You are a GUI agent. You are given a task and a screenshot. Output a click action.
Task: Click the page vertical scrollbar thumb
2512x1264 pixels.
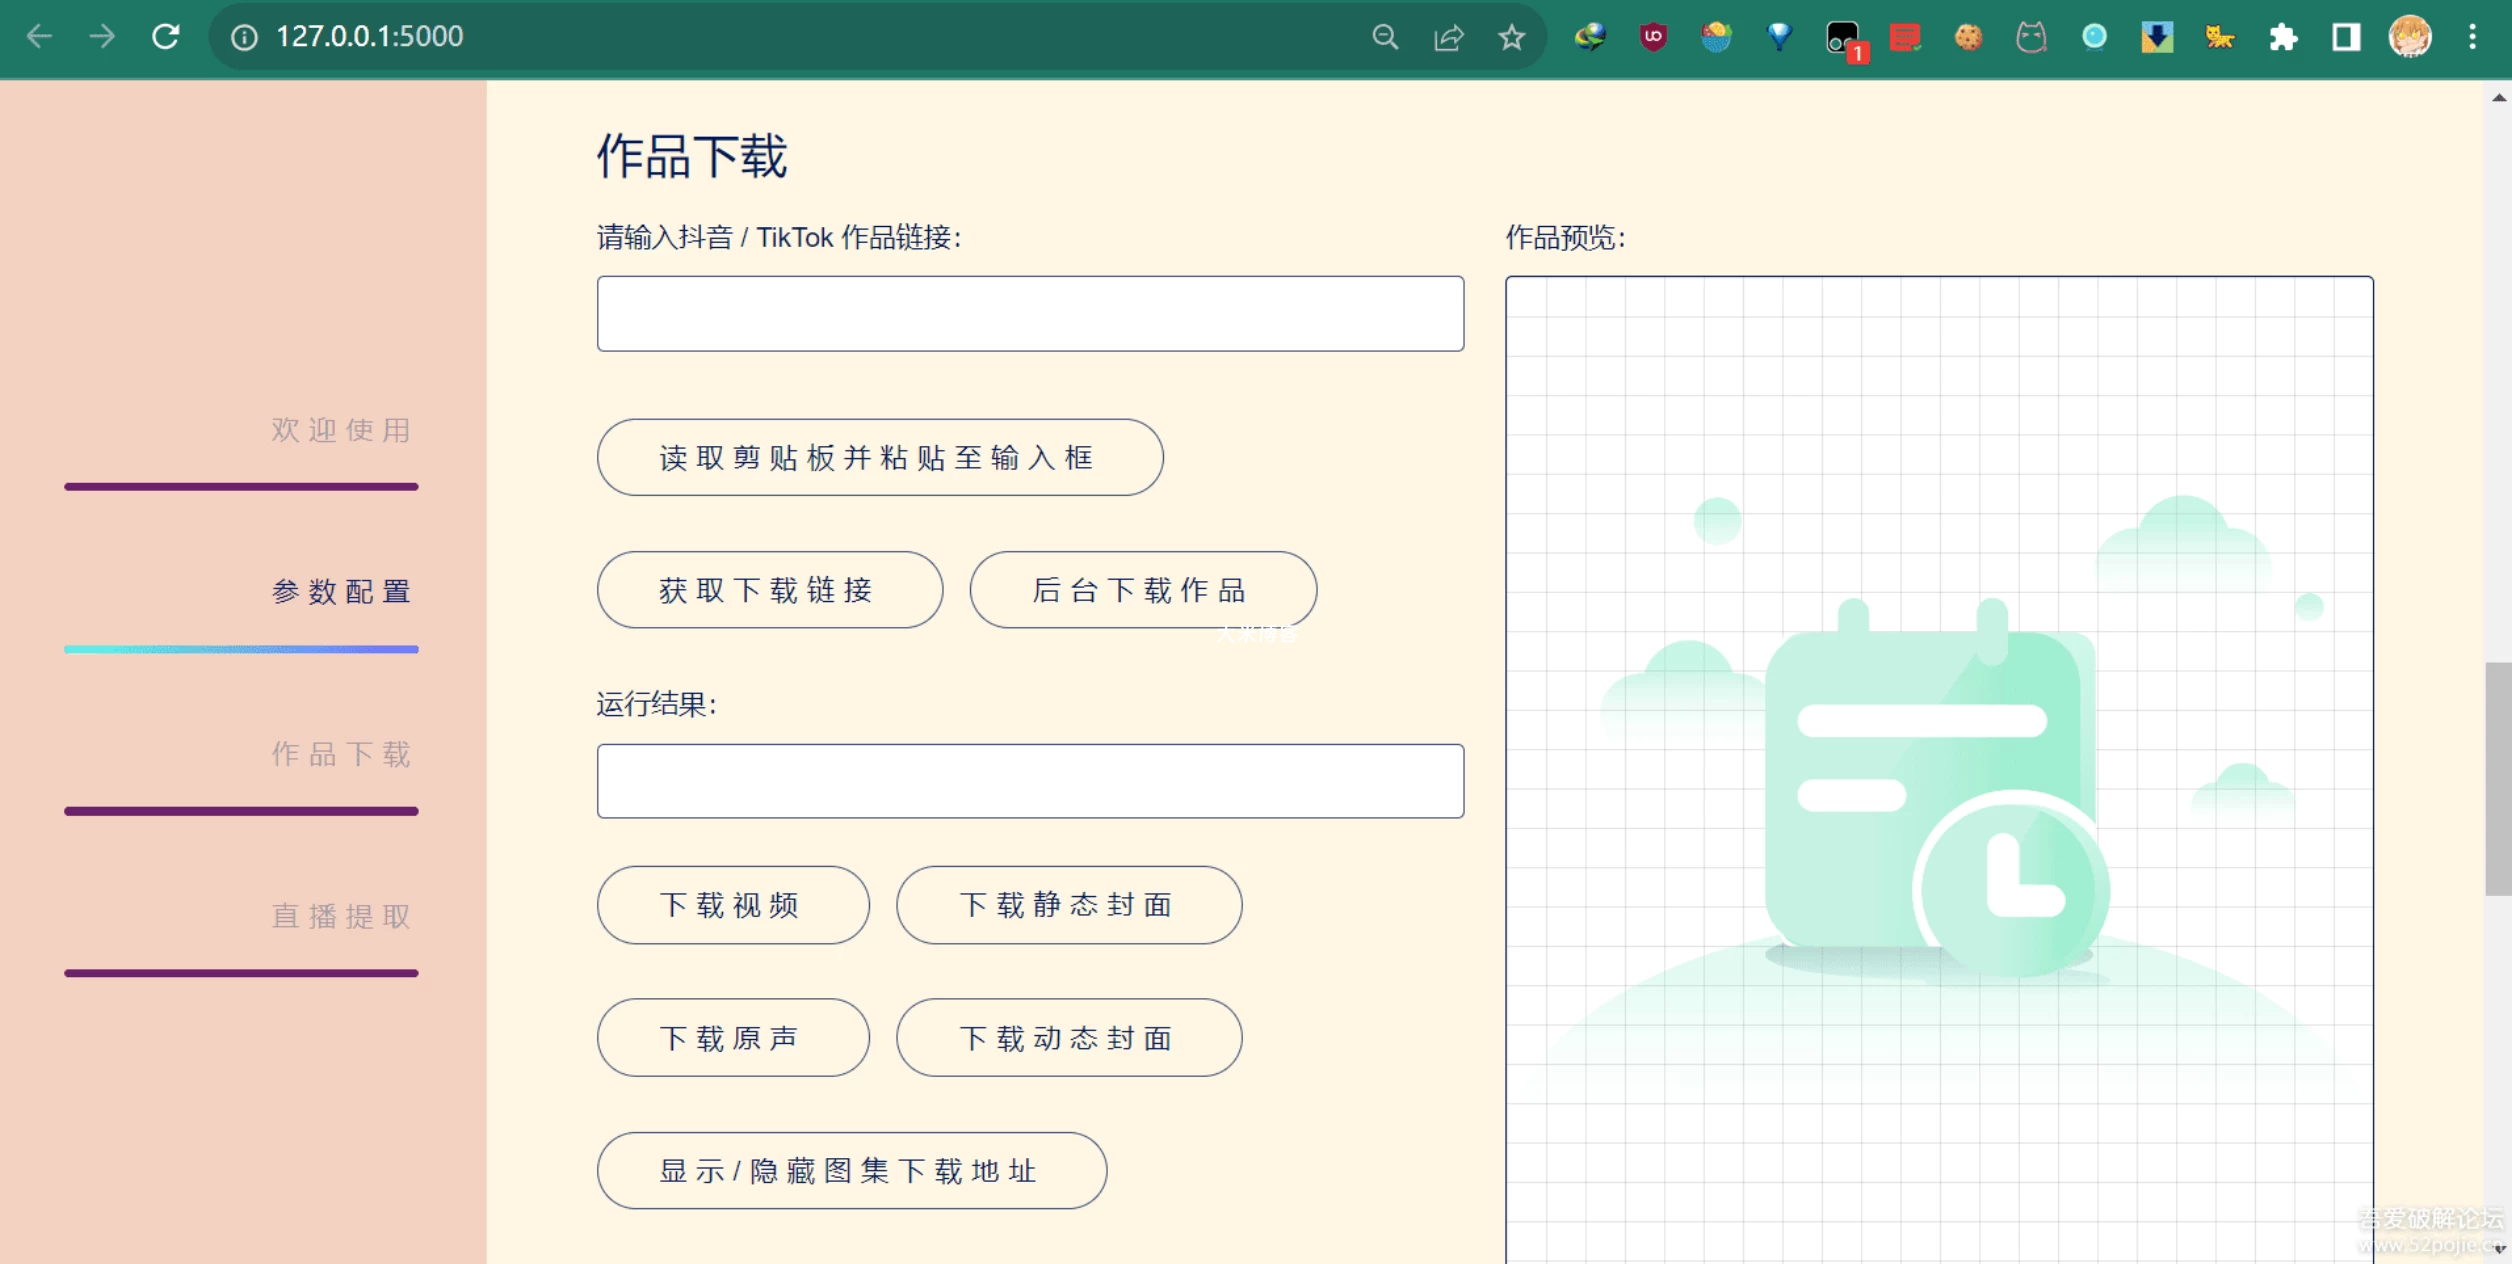coord(2497,778)
